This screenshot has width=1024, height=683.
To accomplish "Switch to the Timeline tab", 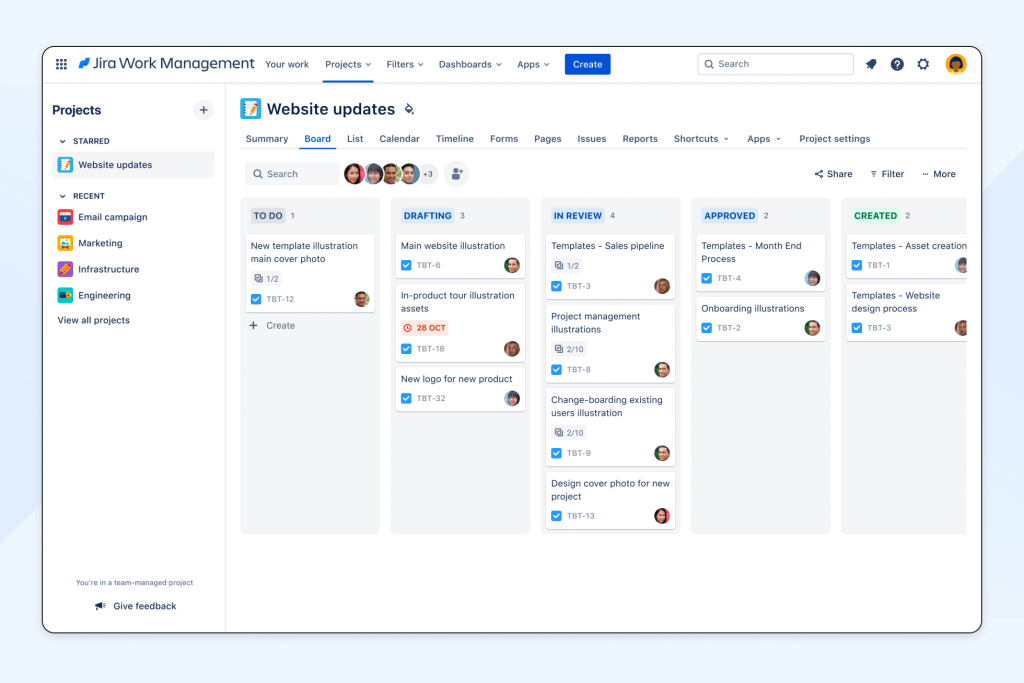I will (454, 139).
